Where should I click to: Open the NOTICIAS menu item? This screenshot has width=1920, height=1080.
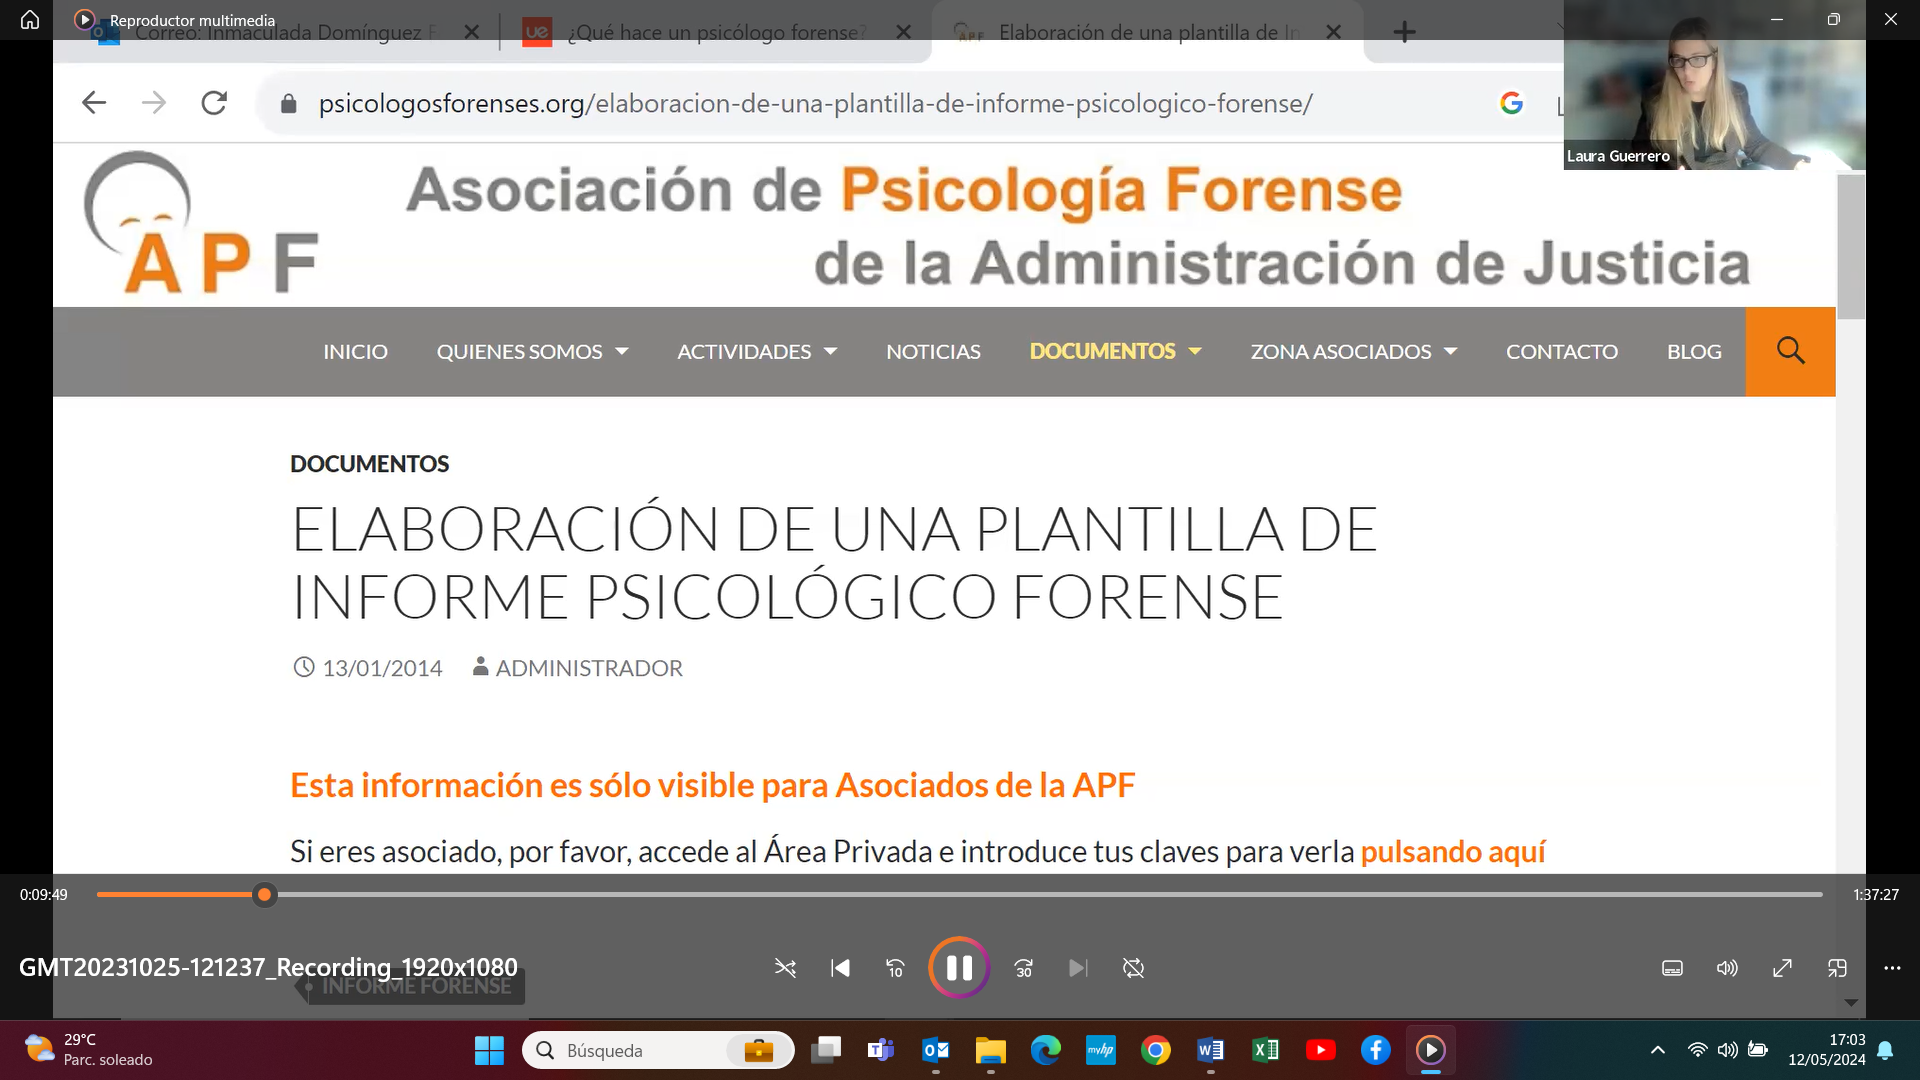pos(933,352)
